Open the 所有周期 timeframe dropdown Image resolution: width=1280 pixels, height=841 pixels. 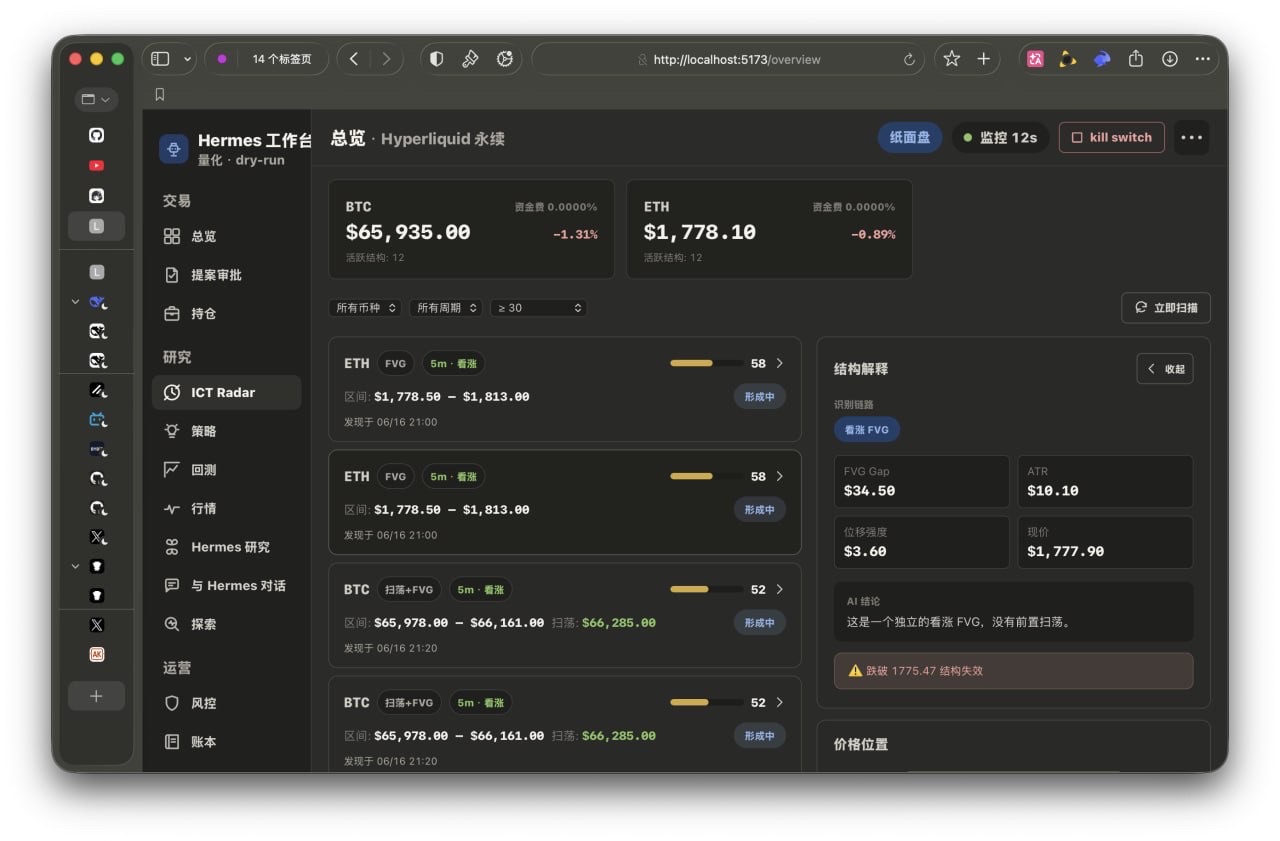point(446,308)
